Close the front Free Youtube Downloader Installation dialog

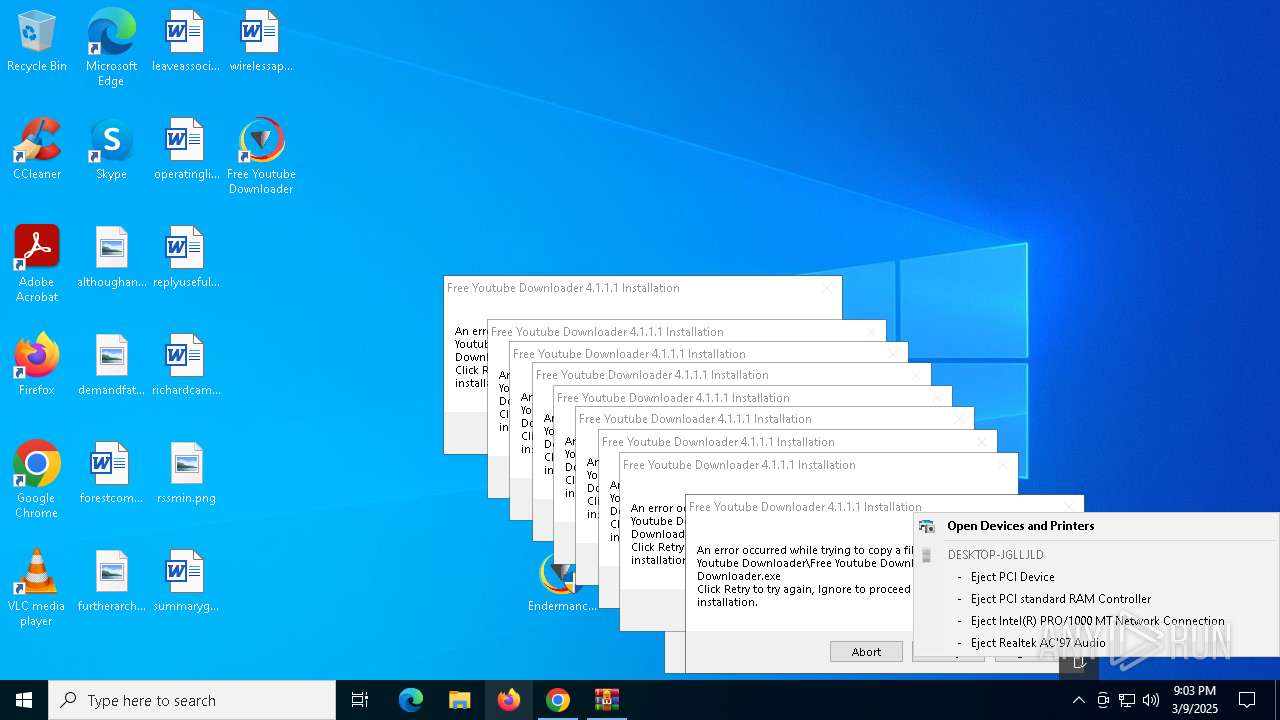click(x=1069, y=507)
